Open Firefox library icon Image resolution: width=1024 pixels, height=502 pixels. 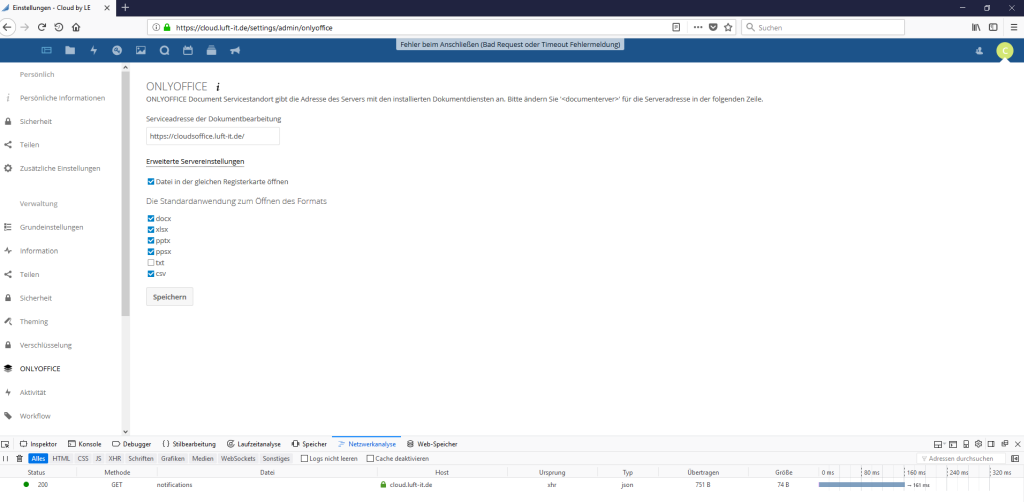976,27
